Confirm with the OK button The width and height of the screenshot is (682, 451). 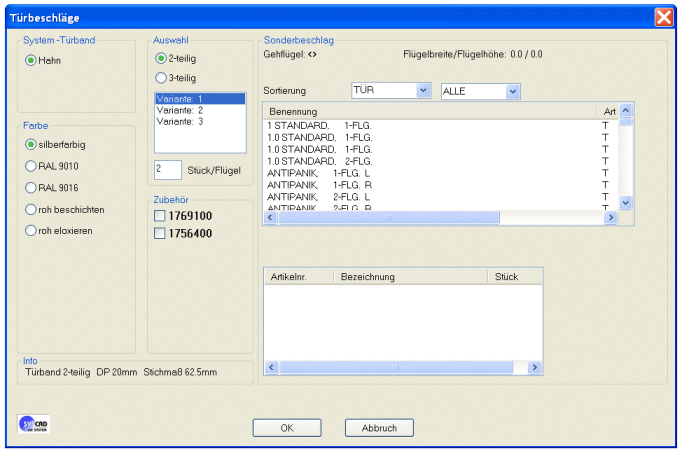click(x=286, y=428)
